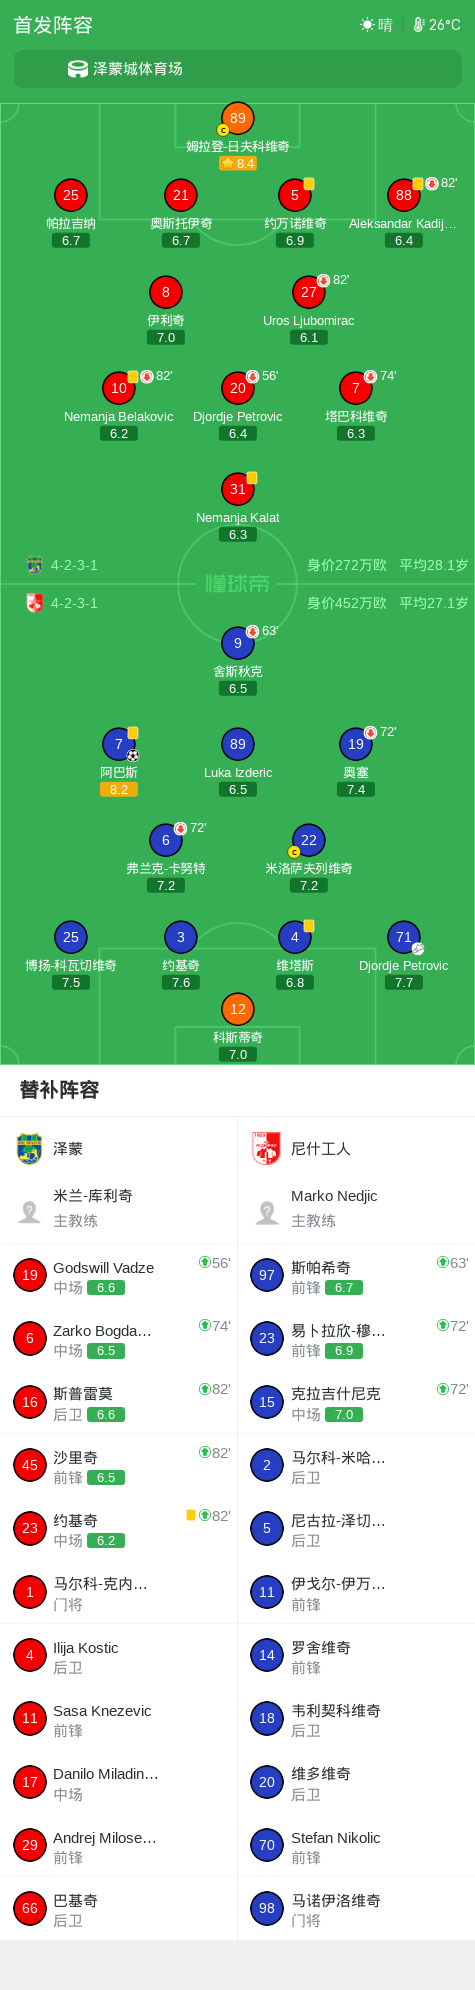475x1990 pixels.
Task: Open substitute 克拉什尼克 number 15
Action: [356, 1402]
